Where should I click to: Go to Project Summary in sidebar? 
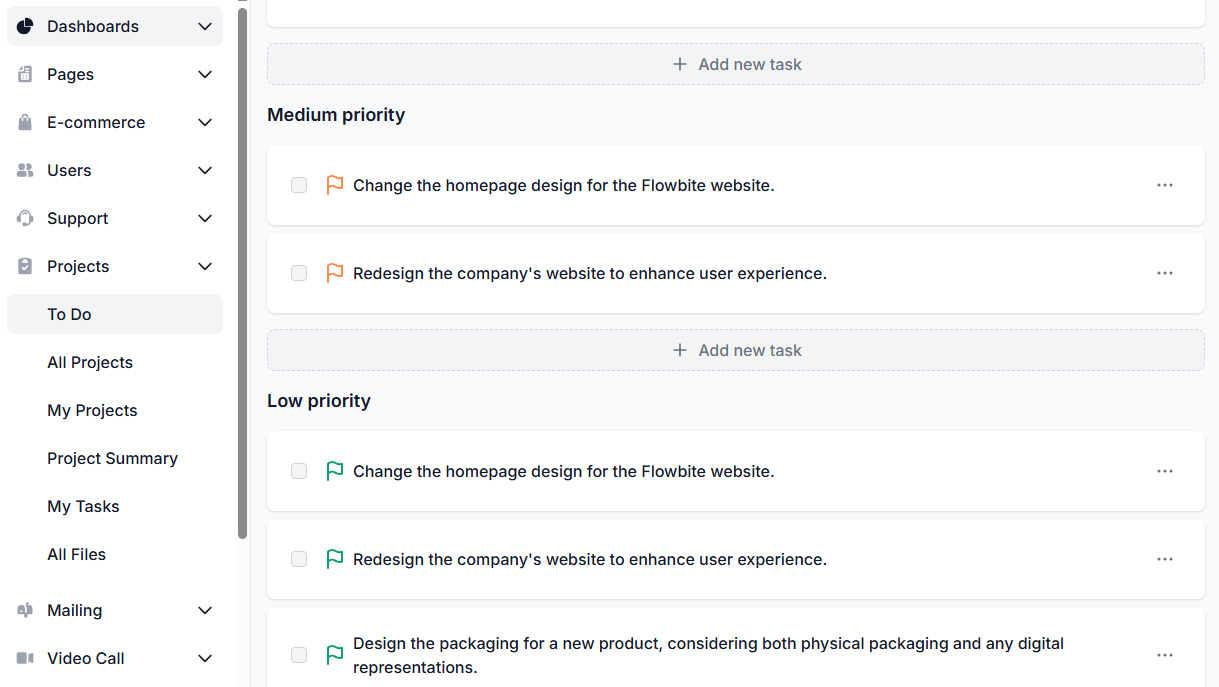[112, 458]
